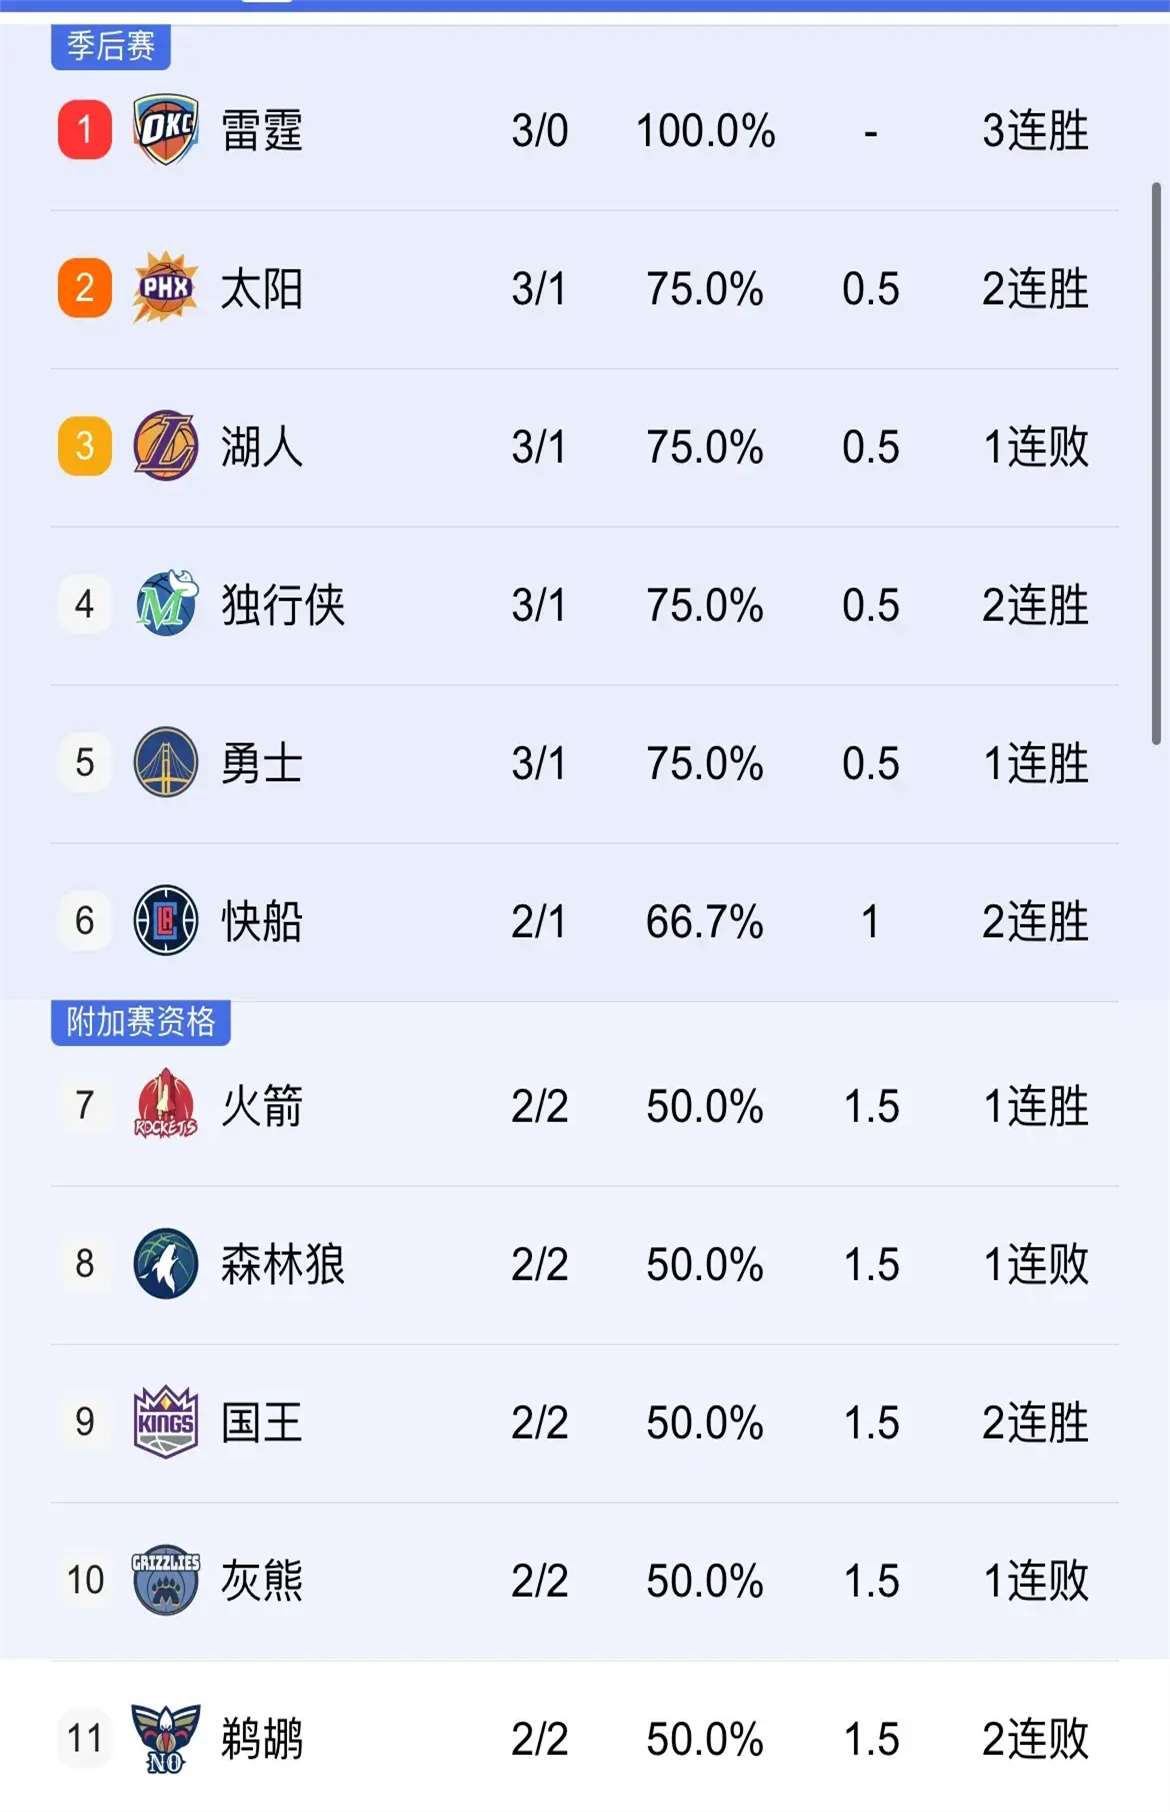Click the 森林狼 team name
The image size is (1170, 1812).
283,1264
